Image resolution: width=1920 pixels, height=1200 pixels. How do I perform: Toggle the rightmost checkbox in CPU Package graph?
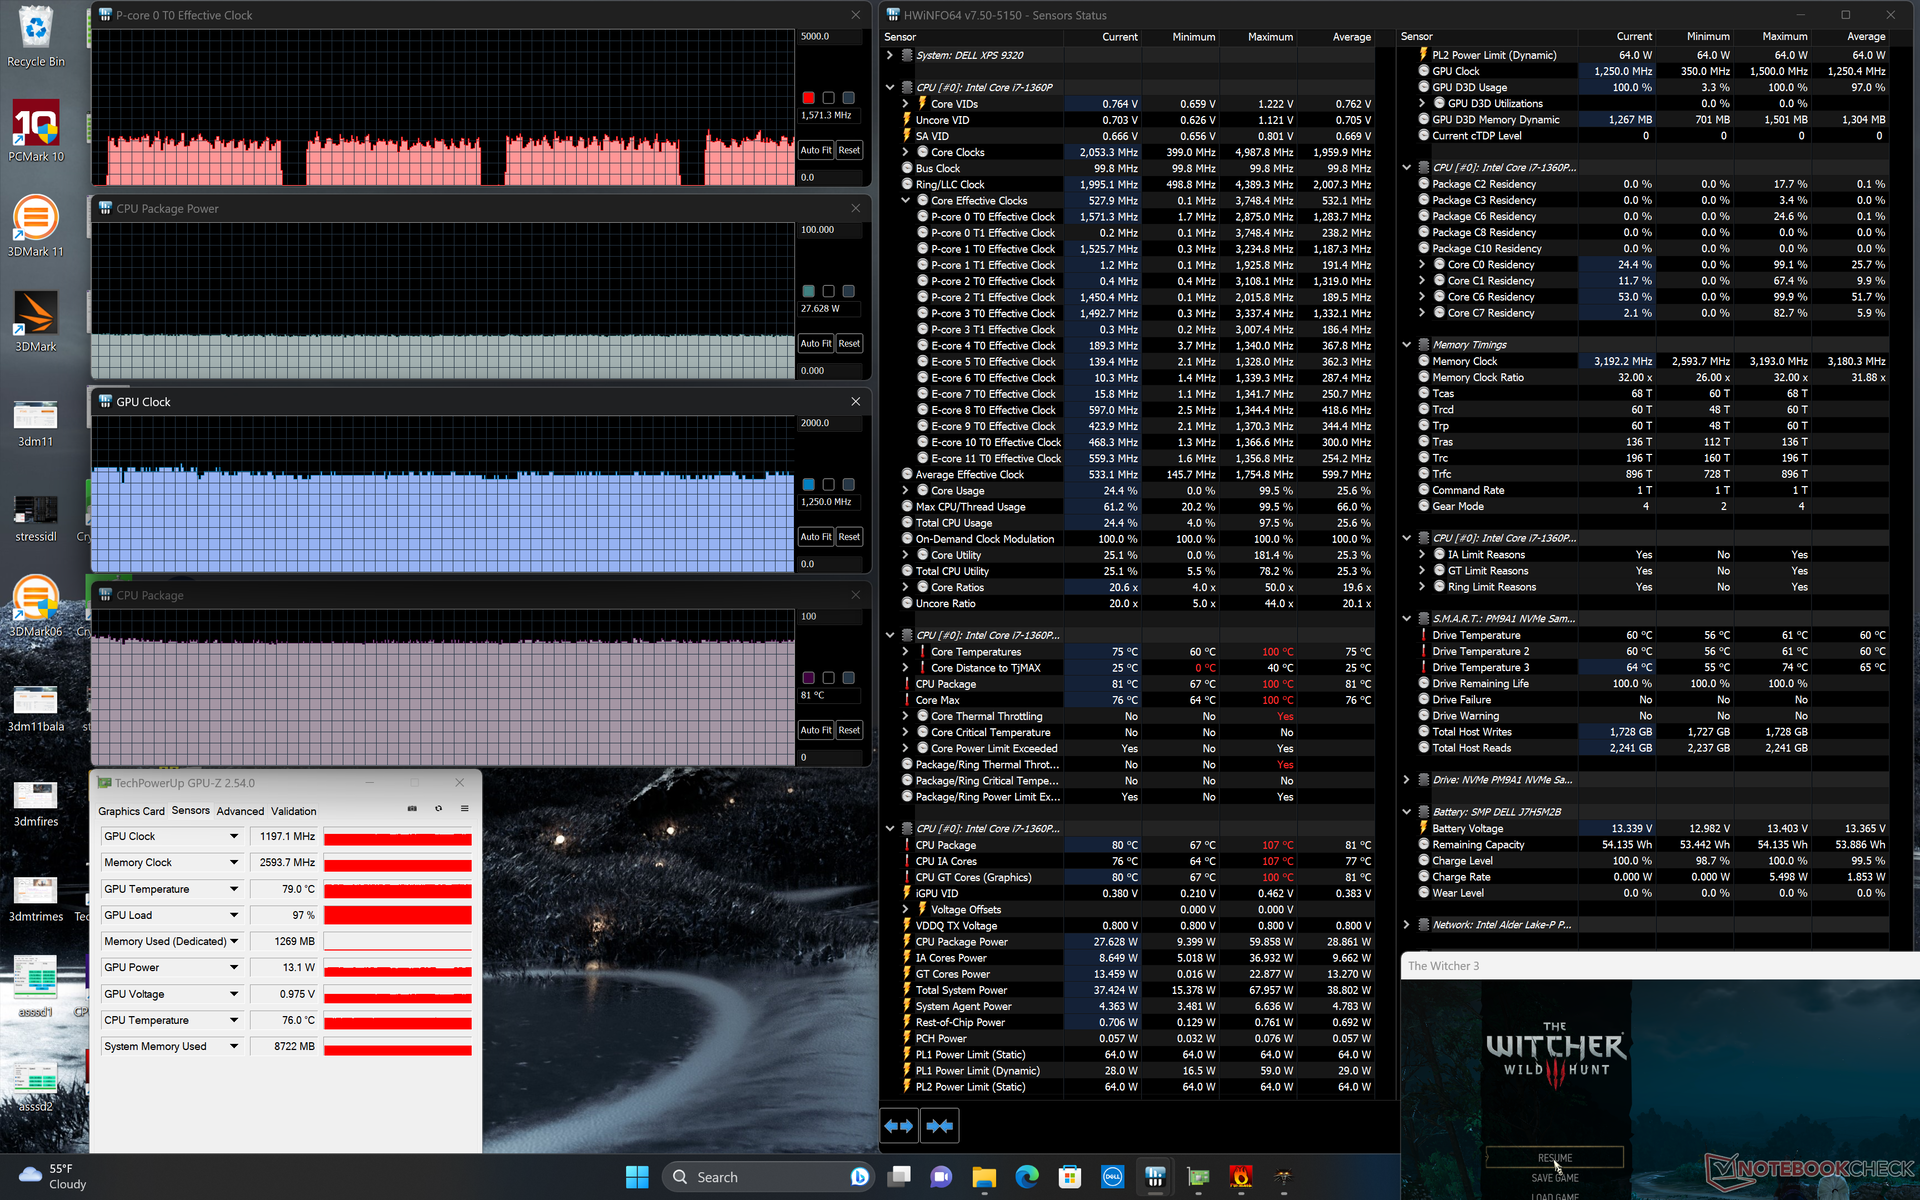click(848, 678)
